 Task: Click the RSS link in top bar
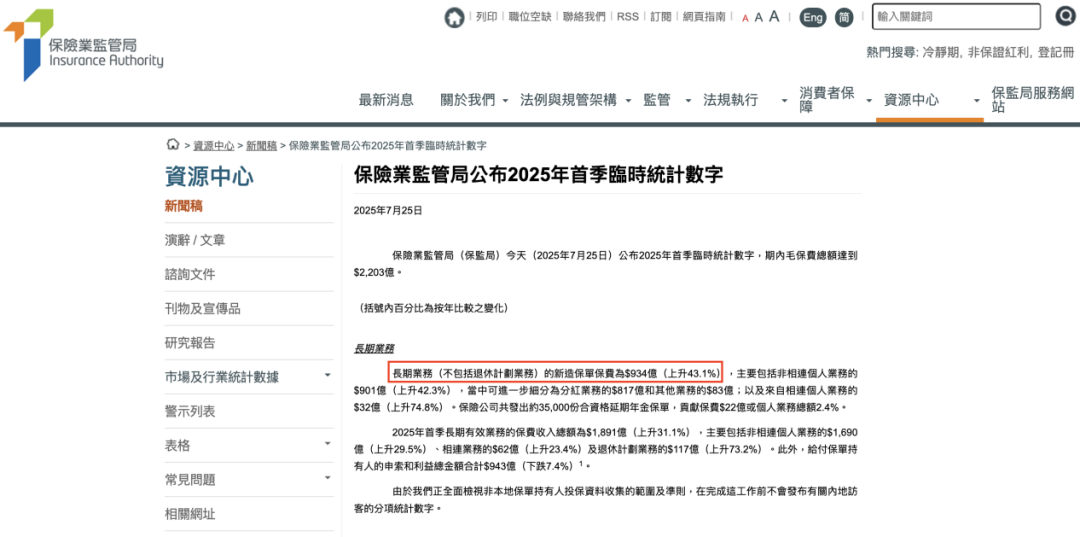(627, 17)
